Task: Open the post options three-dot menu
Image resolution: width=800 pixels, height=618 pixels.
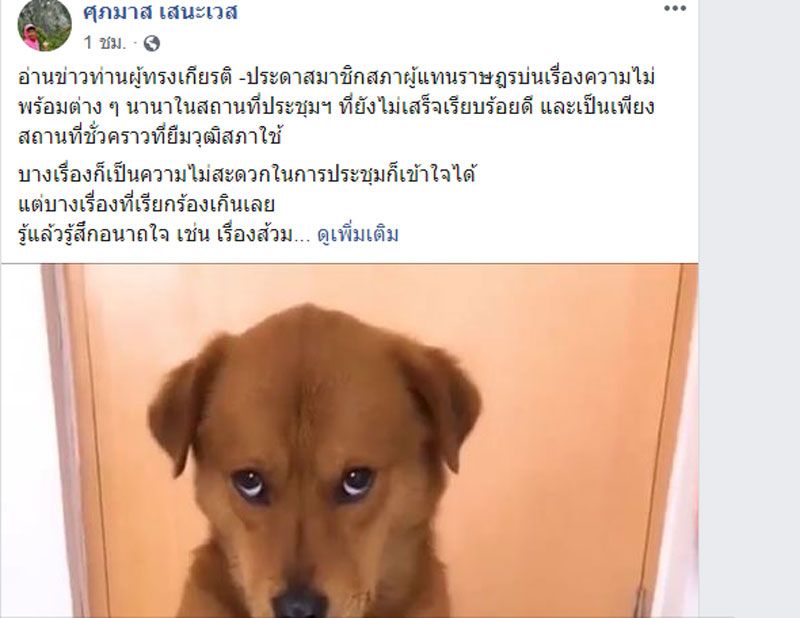Action: click(674, 8)
